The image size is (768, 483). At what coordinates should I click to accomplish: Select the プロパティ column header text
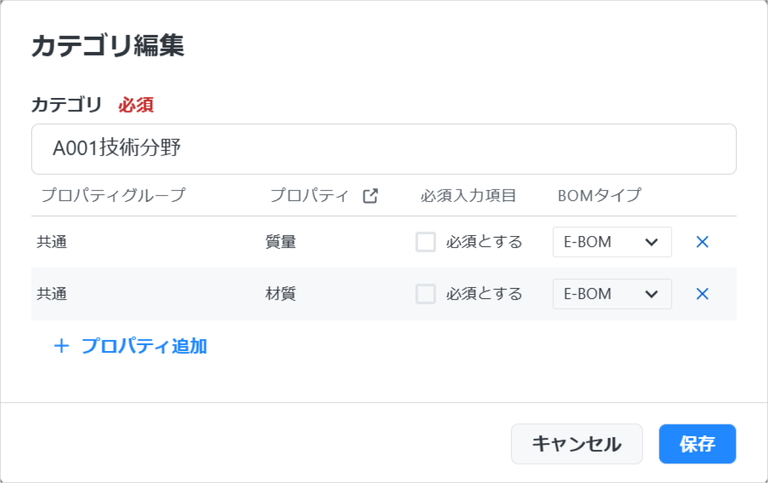(x=309, y=195)
